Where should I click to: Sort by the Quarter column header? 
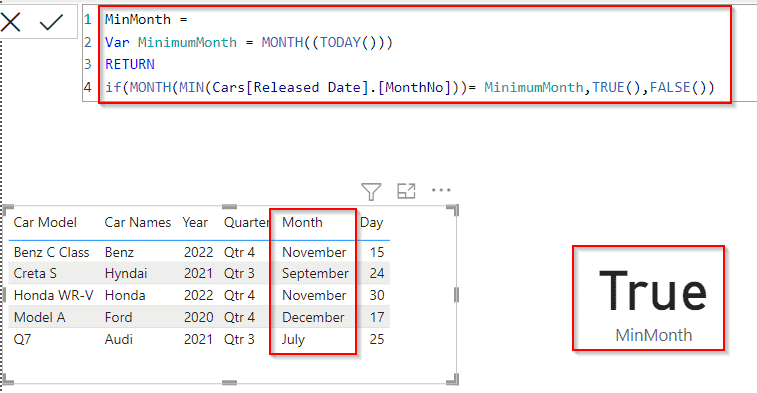pos(246,223)
